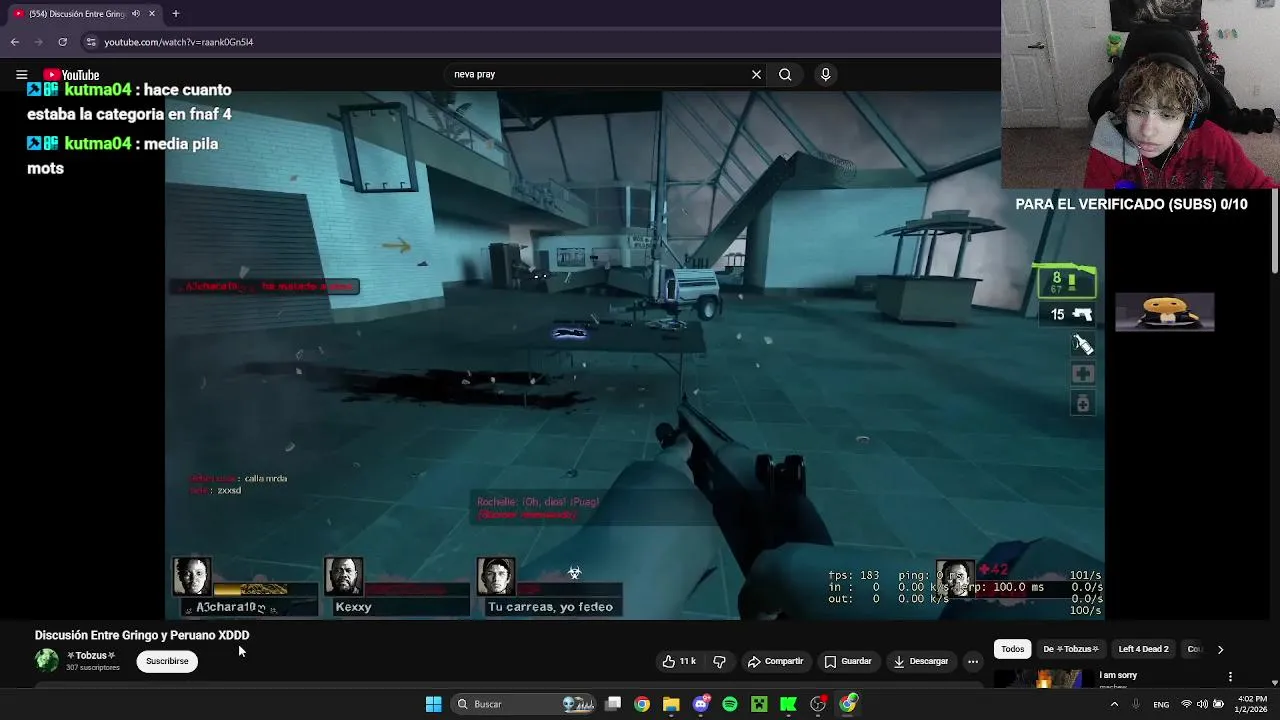Go back in browser history

tap(15, 42)
